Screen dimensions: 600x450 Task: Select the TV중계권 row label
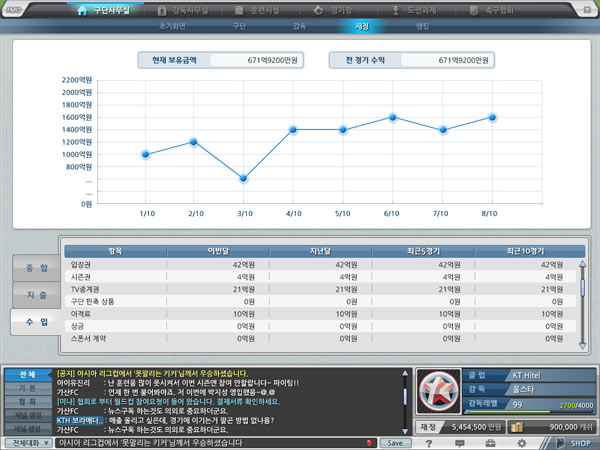coord(85,289)
